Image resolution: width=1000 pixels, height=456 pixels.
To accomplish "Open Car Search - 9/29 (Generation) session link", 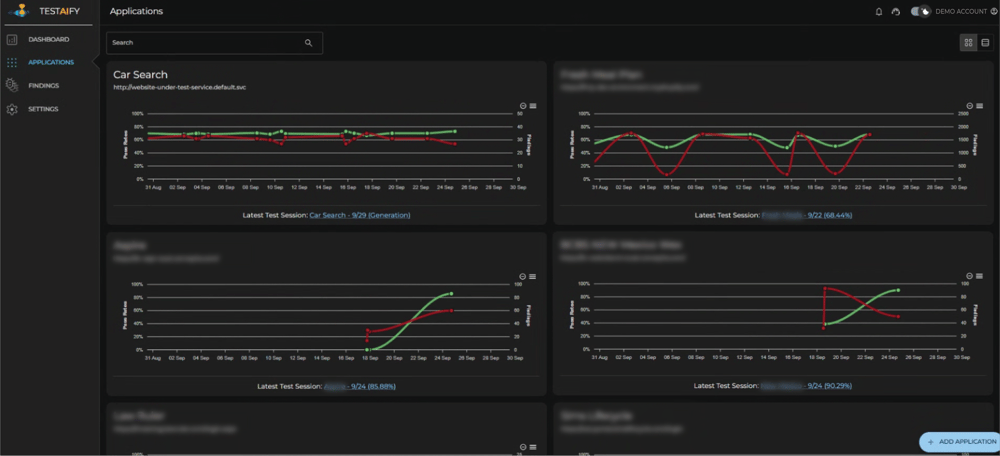I will tap(360, 215).
